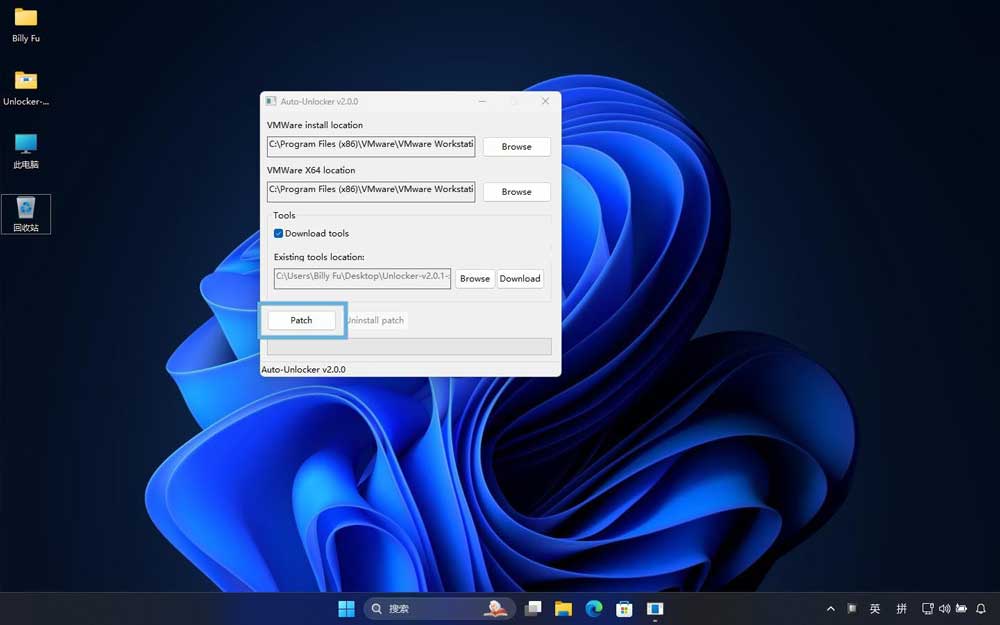Expand the hidden system tray icons chevron
Screen dimensions: 1000x625
(830, 608)
